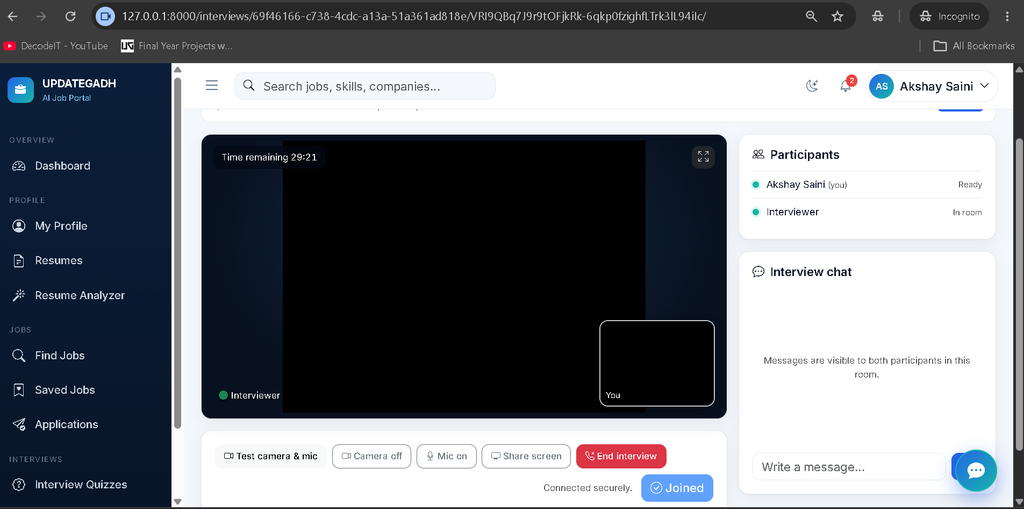Open the floating chat support bubble
Image resolution: width=1024 pixels, height=509 pixels.
coord(976,471)
